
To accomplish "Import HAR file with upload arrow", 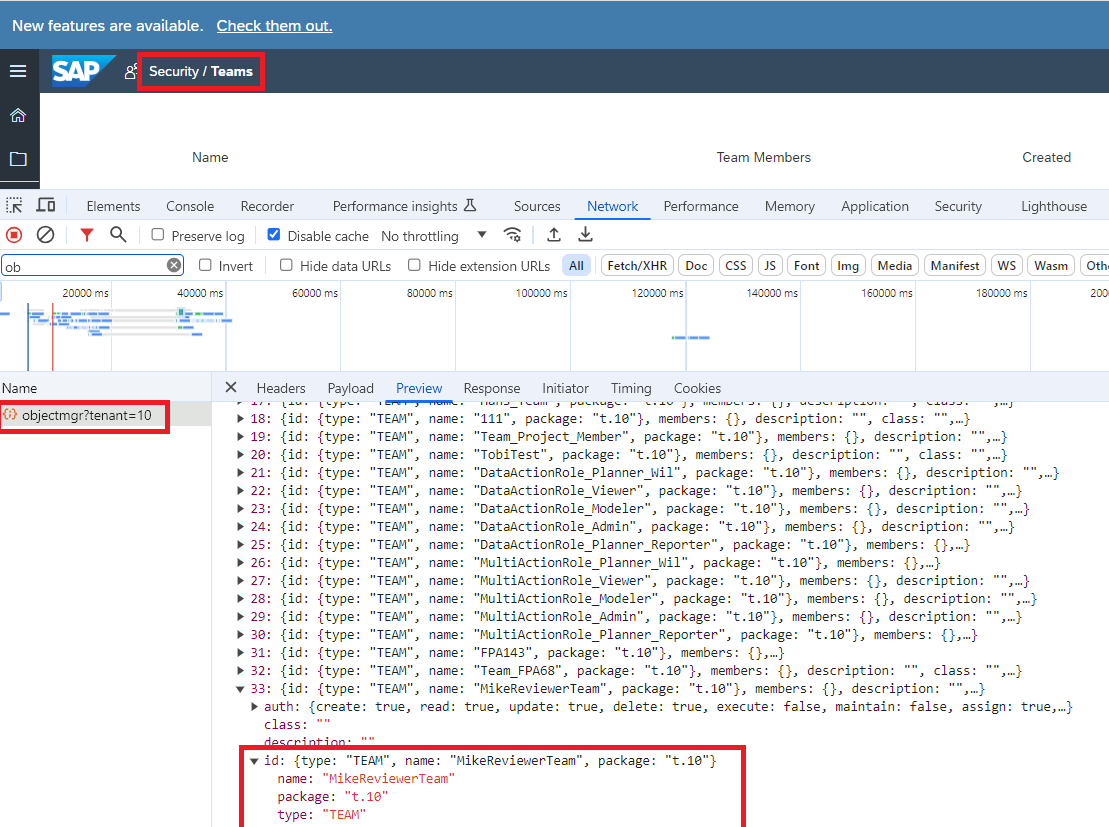I will [554, 235].
